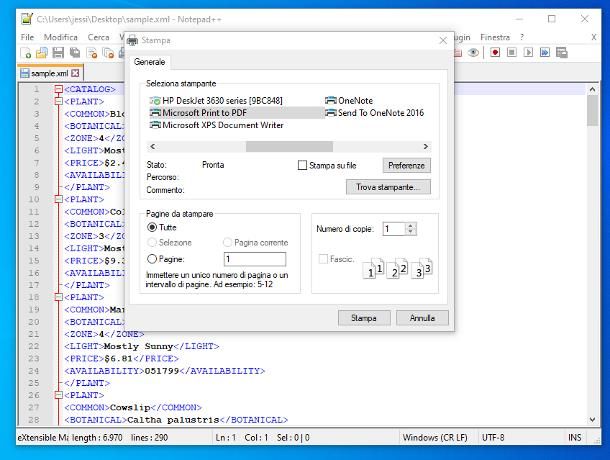The width and height of the screenshot is (610, 460).
Task: Click the Run macro multiple times icon
Action: click(x=545, y=52)
